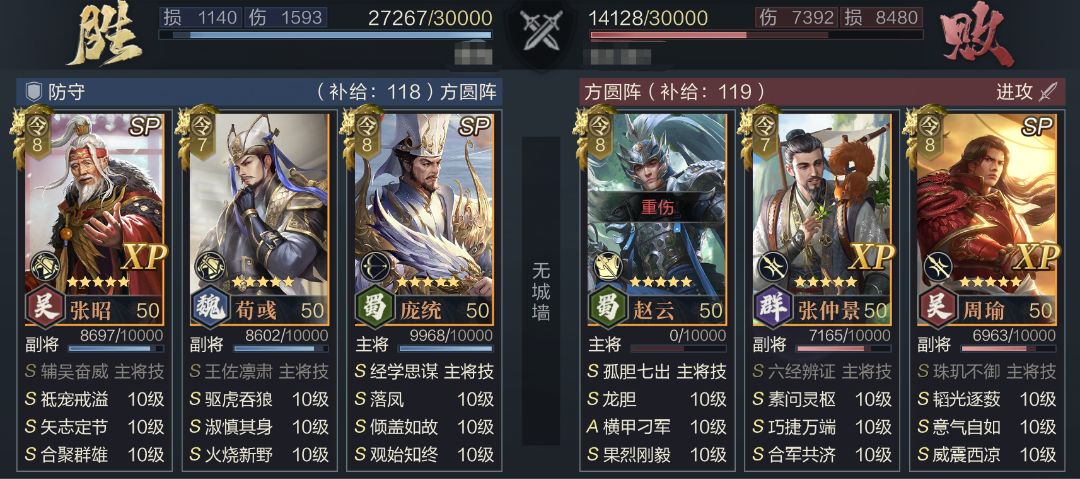Click the 重伤 label on 赵云
The height and width of the screenshot is (479, 1080).
coord(656,206)
